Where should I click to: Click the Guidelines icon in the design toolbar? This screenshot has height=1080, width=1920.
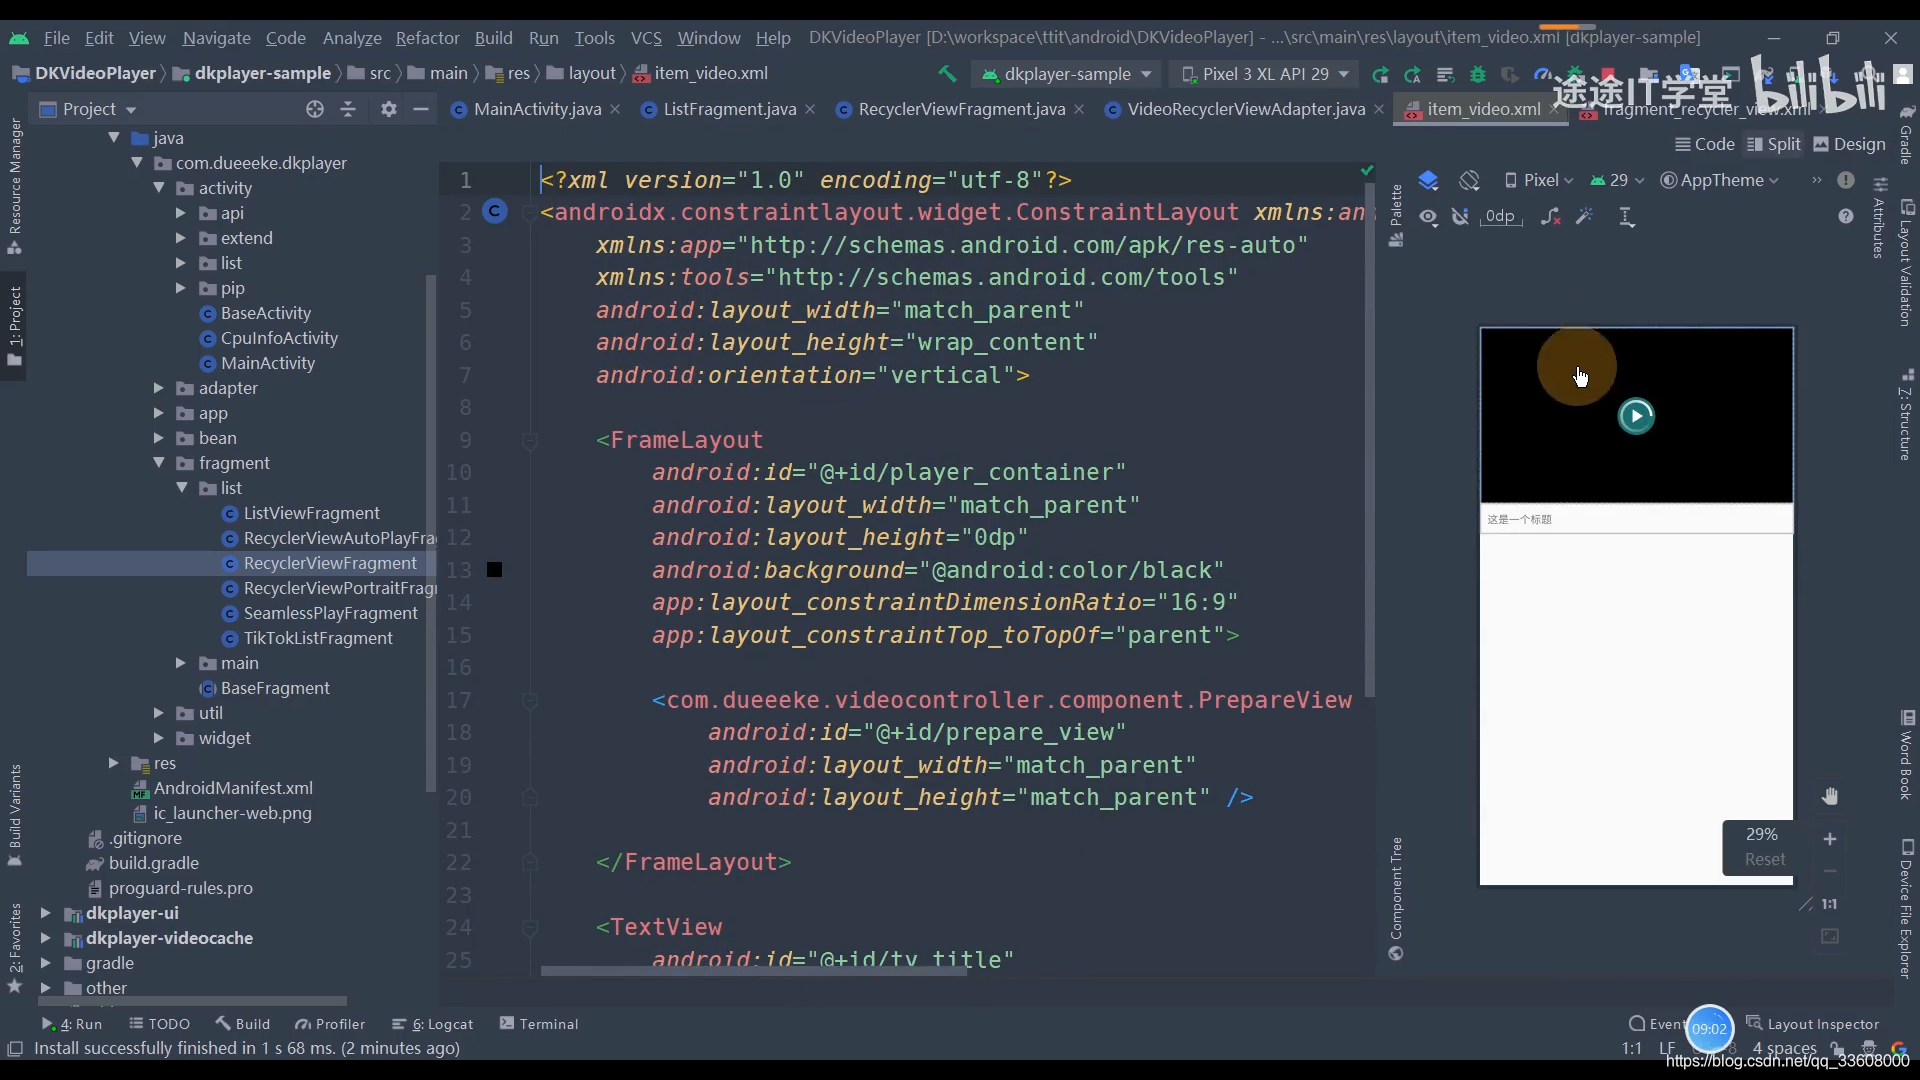pyautogui.click(x=1626, y=217)
